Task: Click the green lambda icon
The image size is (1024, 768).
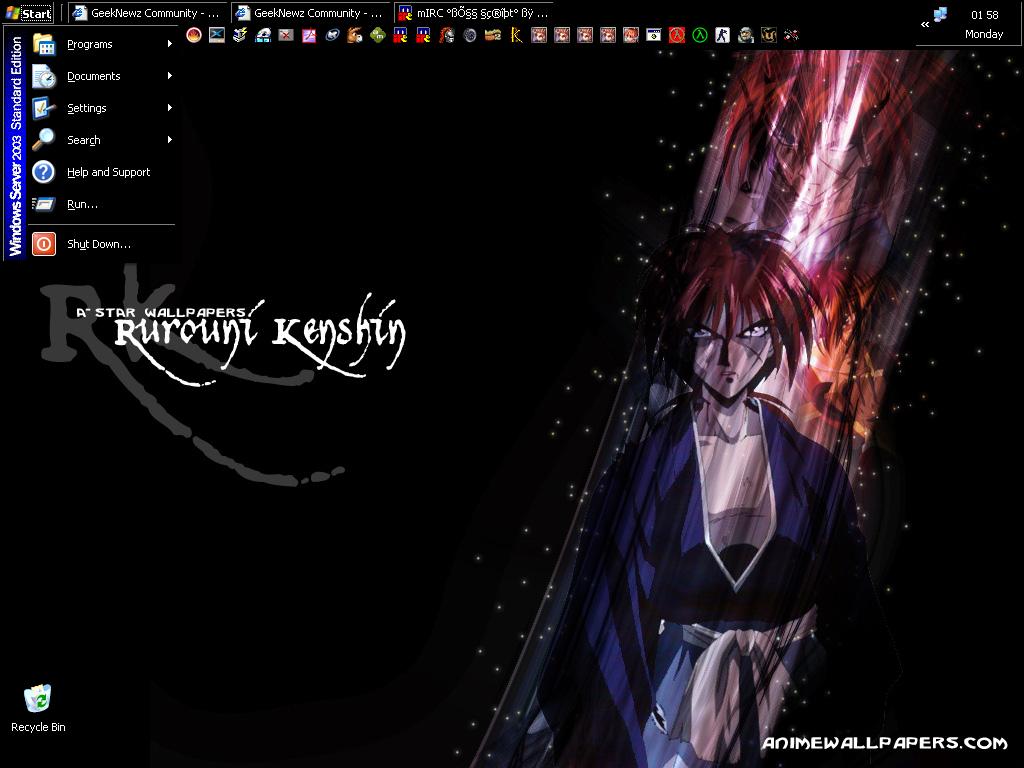Action: 700,35
